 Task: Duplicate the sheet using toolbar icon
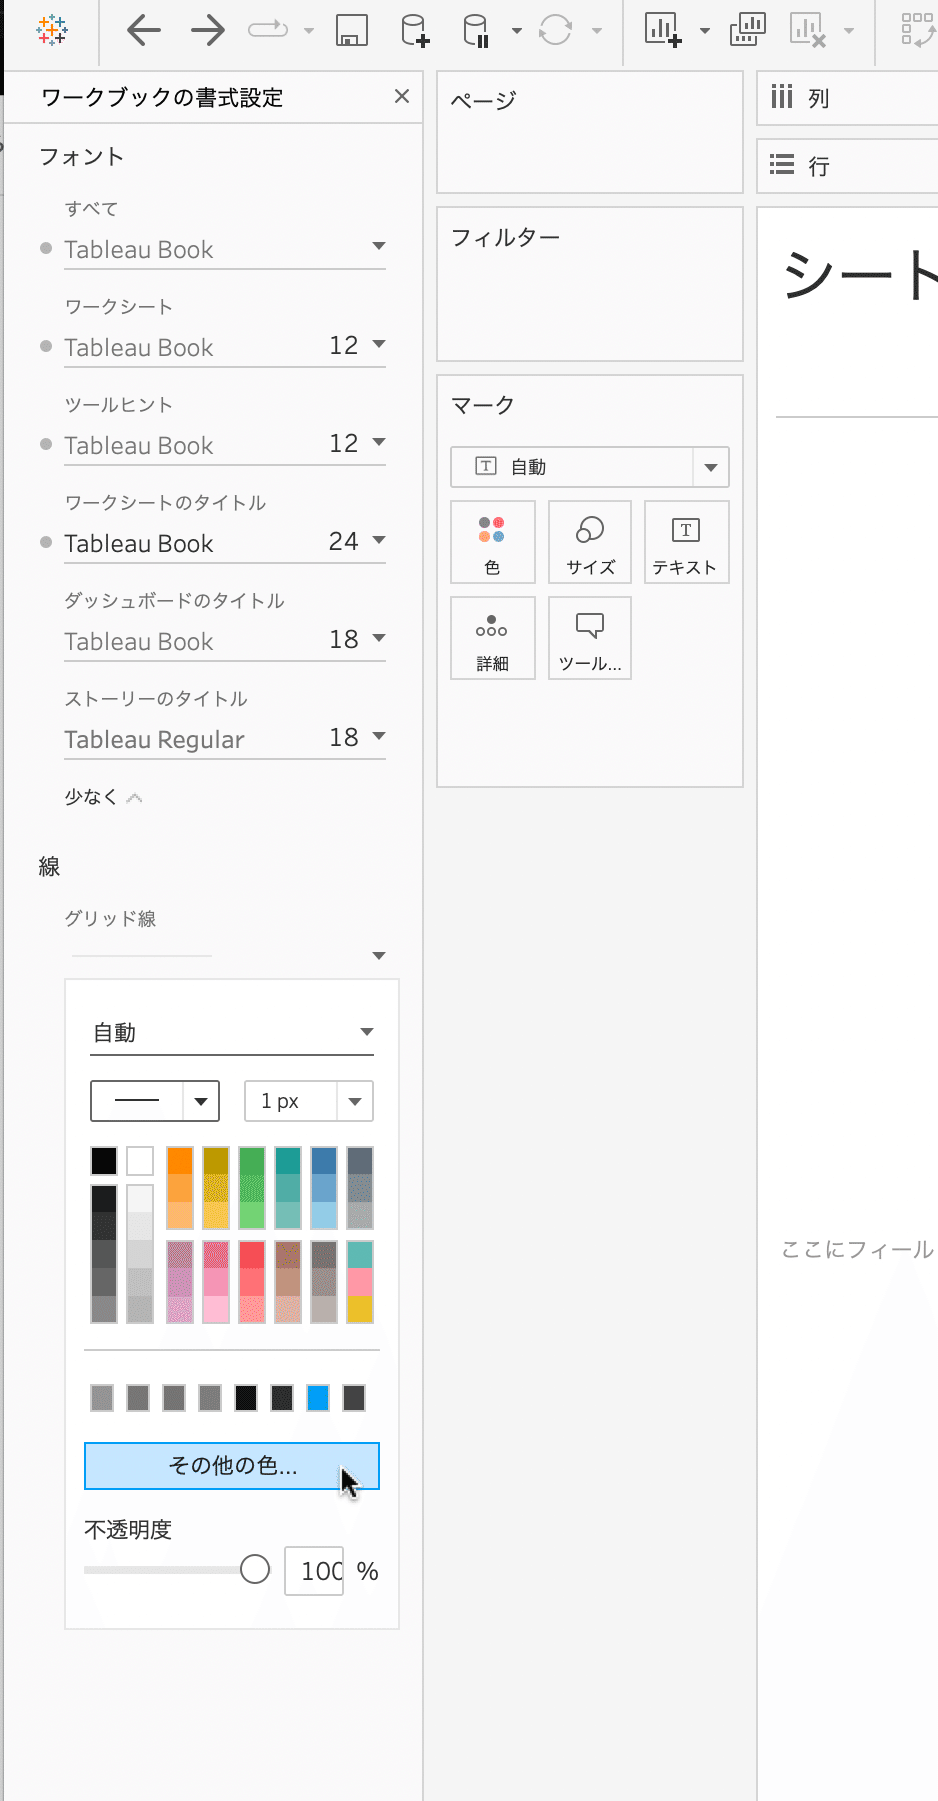point(747,30)
